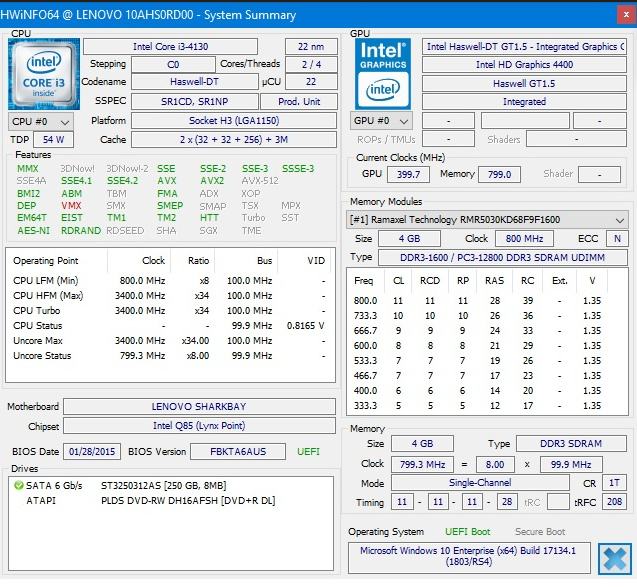Click the CR 1T value
The height and width of the screenshot is (587, 637).
pos(614,483)
